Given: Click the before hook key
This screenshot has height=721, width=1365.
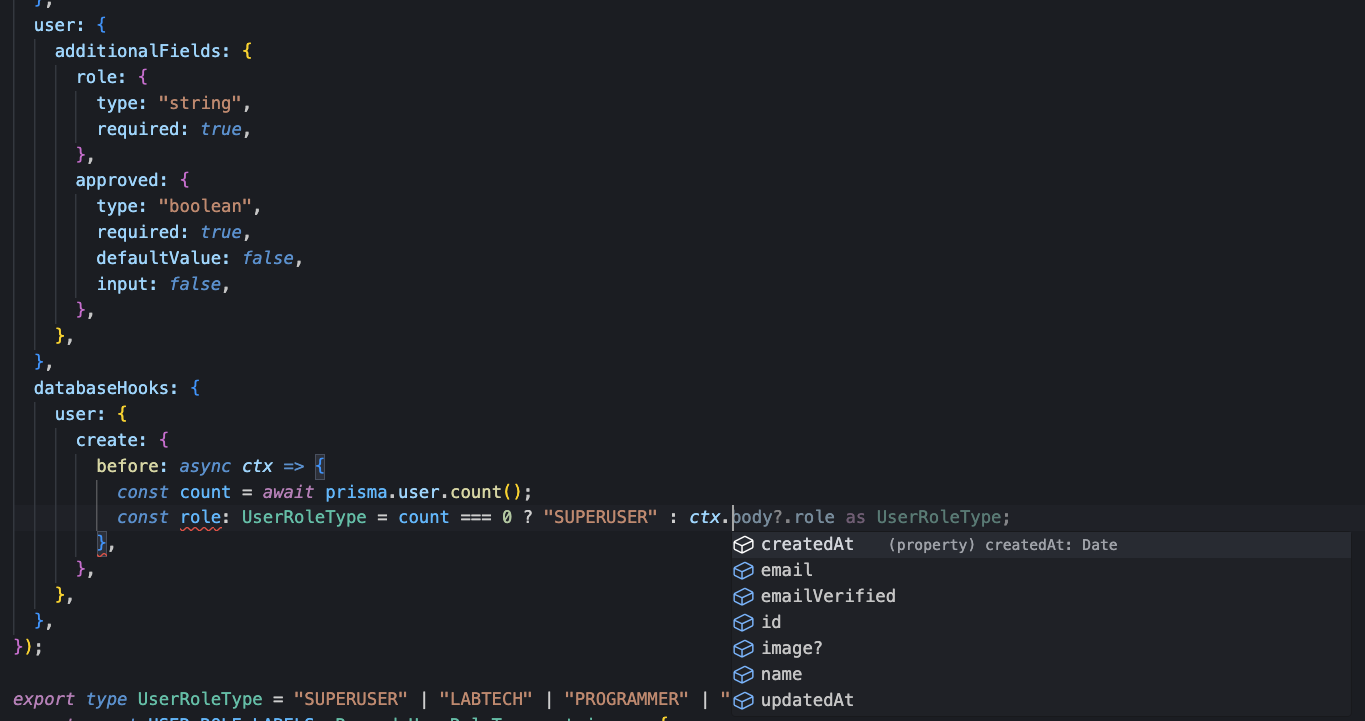Looking at the screenshot, I should 128,465.
